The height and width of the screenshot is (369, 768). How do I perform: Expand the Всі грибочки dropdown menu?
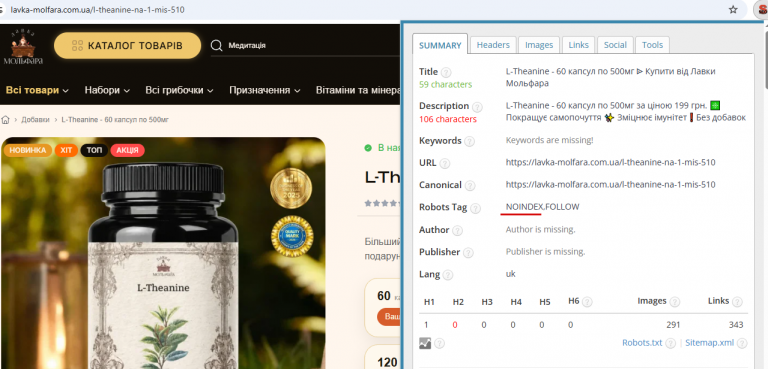coord(179,90)
